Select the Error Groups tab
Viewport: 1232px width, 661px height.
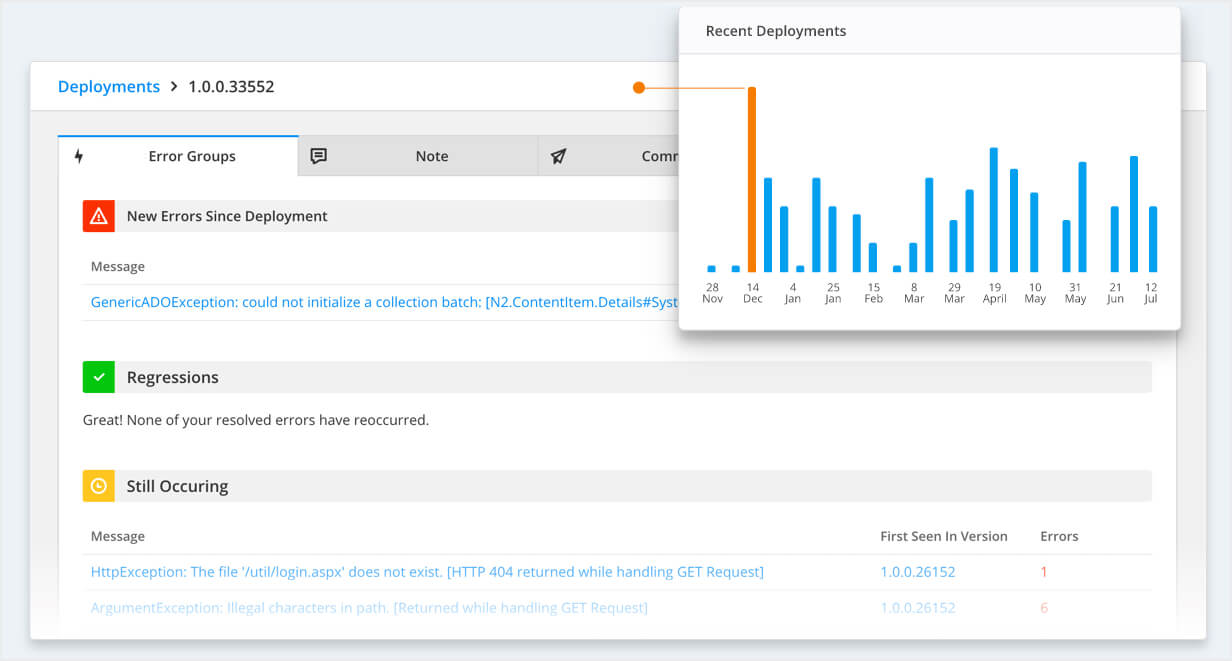192,156
